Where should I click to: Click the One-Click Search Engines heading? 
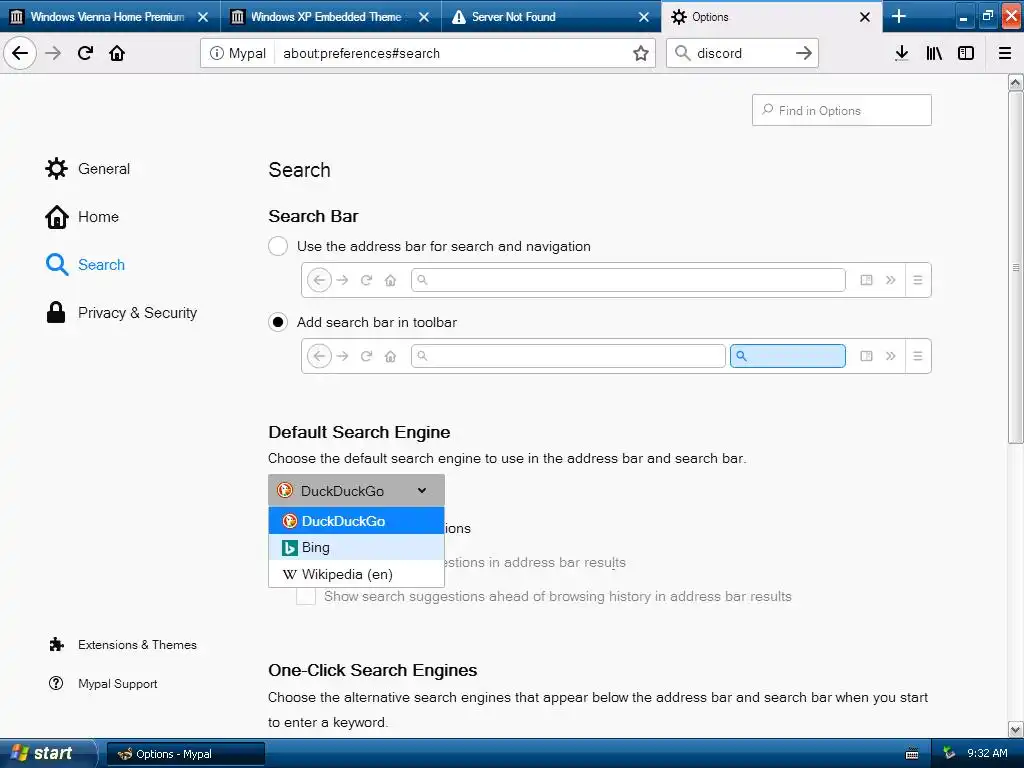373,670
